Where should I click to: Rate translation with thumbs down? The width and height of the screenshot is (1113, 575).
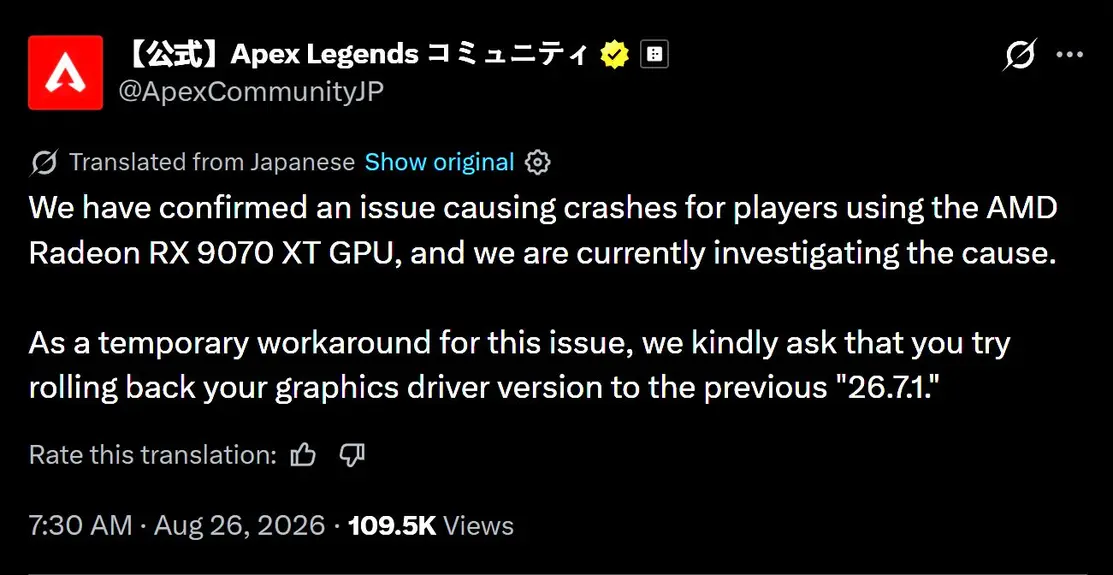352,454
